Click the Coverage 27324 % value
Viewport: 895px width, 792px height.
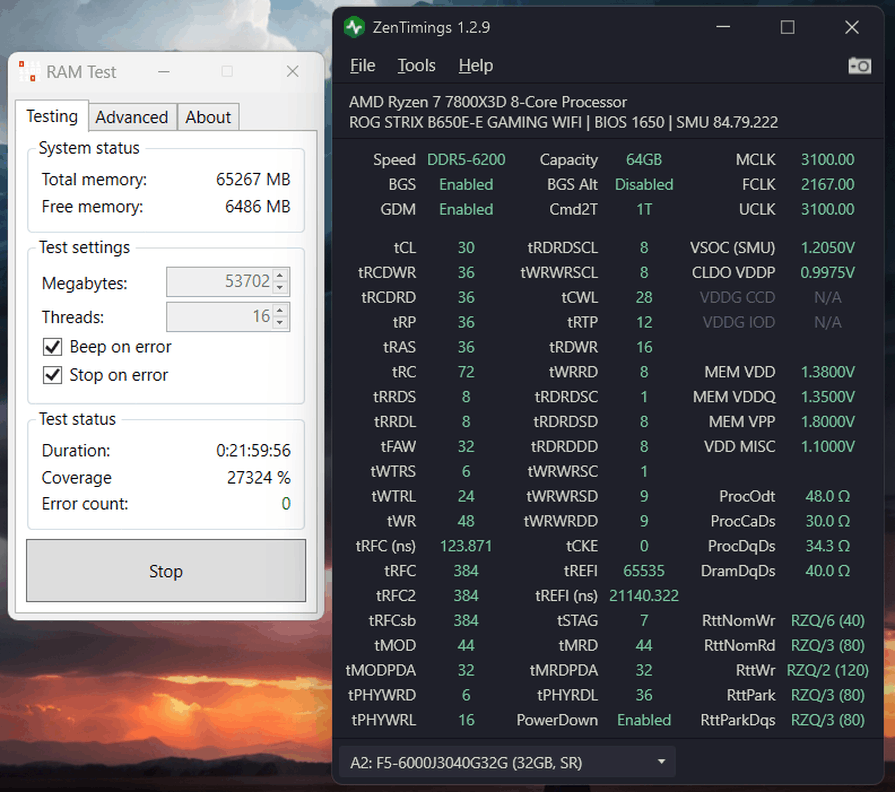point(259,478)
